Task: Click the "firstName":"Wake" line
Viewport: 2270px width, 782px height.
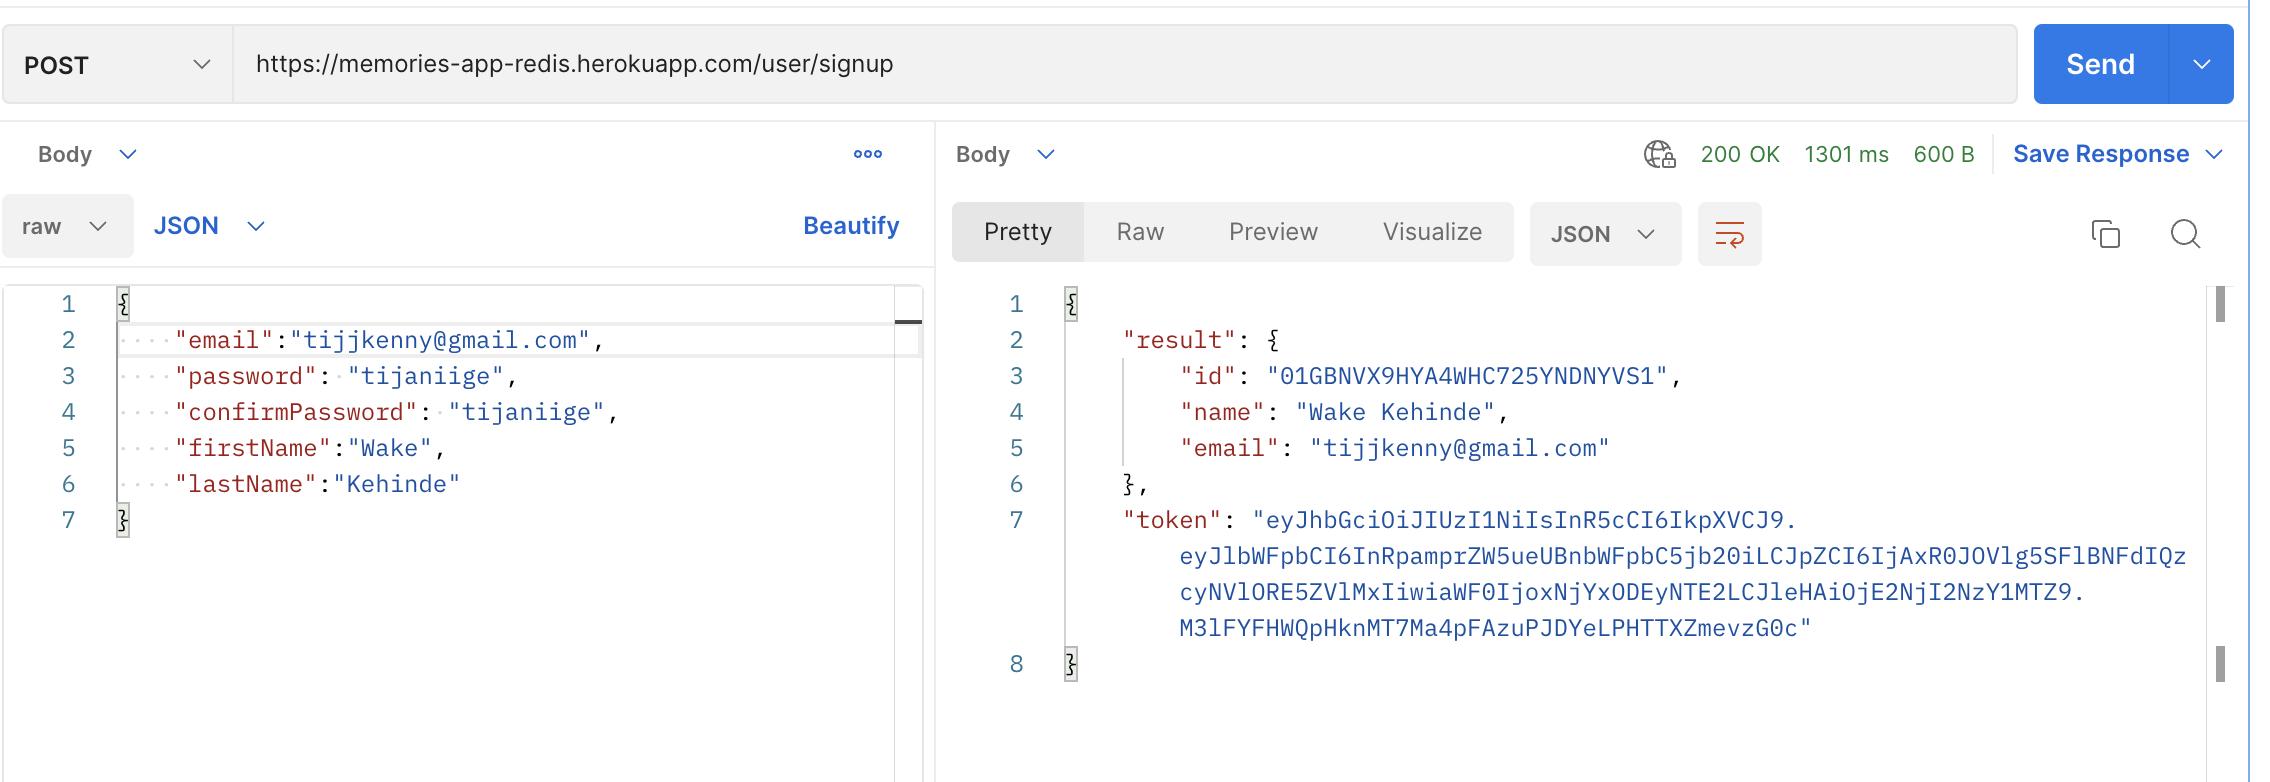Action: point(310,448)
